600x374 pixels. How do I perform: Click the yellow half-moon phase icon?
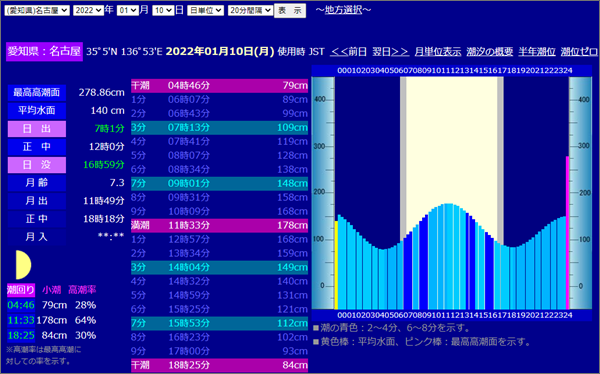pos(23,265)
